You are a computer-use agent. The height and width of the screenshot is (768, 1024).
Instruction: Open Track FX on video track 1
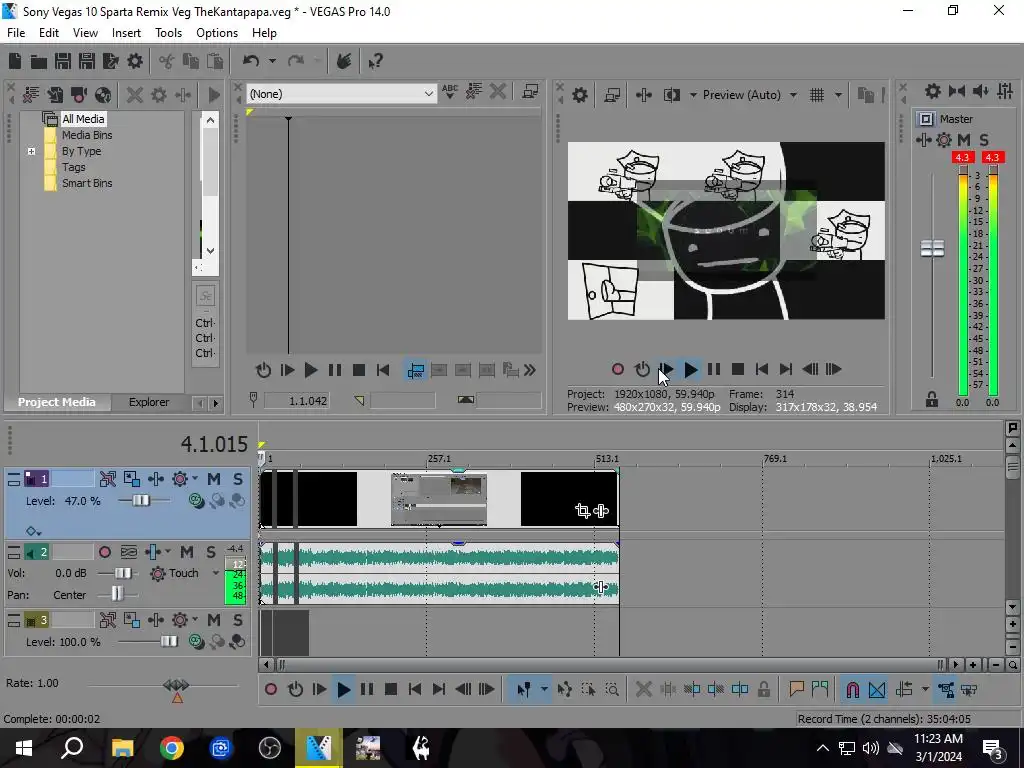pos(156,479)
